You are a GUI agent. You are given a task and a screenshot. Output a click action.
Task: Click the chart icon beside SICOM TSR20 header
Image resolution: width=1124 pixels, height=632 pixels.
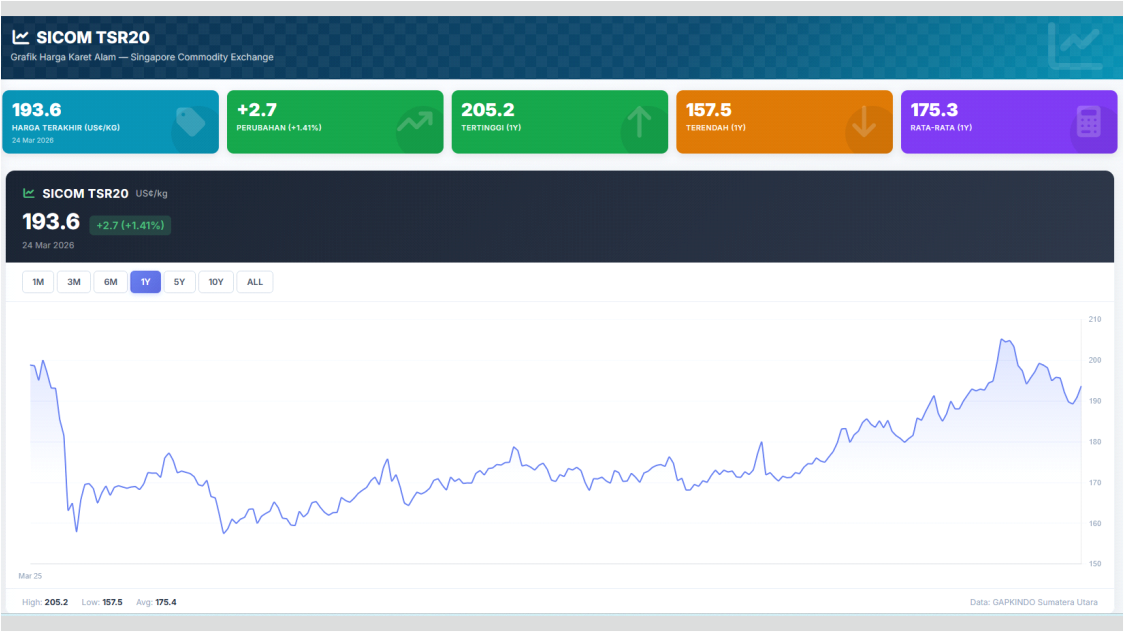pos(20,37)
